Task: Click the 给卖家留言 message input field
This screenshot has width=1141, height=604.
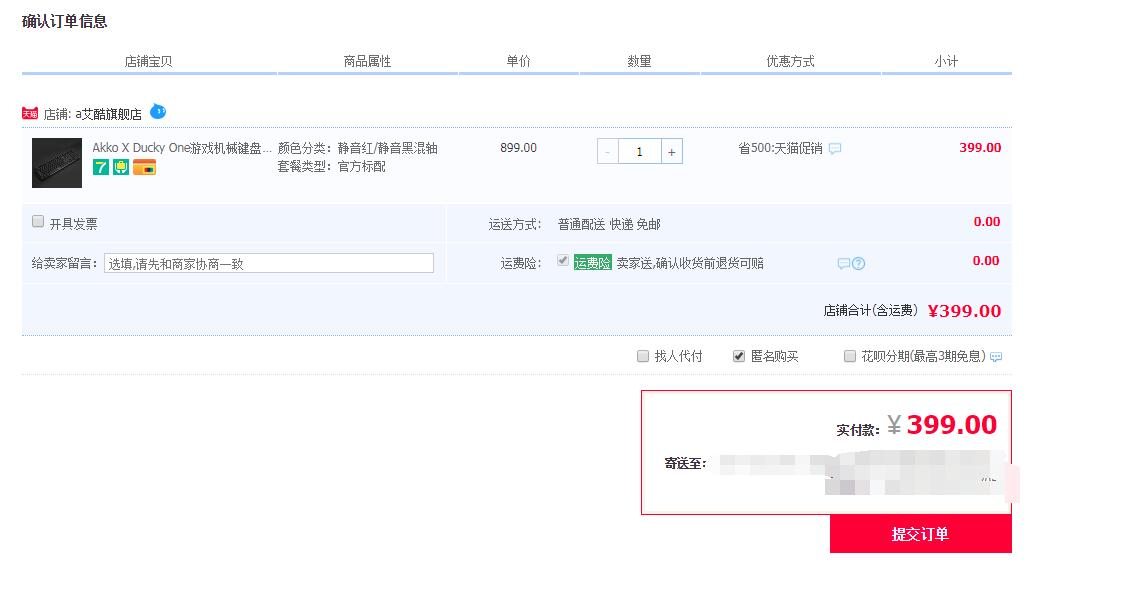Action: pyautogui.click(x=269, y=263)
